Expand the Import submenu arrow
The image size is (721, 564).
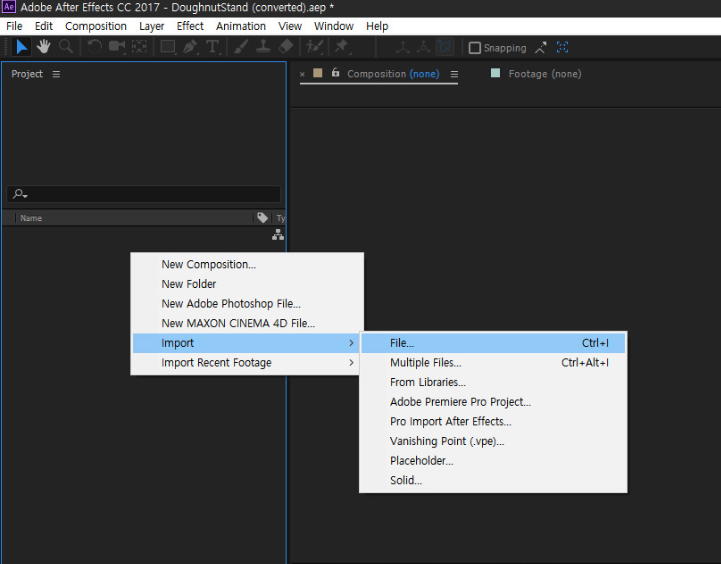pos(351,343)
